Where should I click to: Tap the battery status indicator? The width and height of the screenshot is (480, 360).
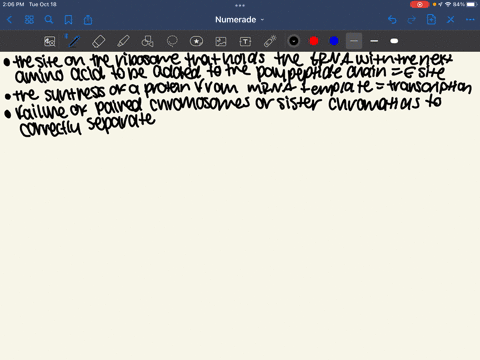point(472,4)
